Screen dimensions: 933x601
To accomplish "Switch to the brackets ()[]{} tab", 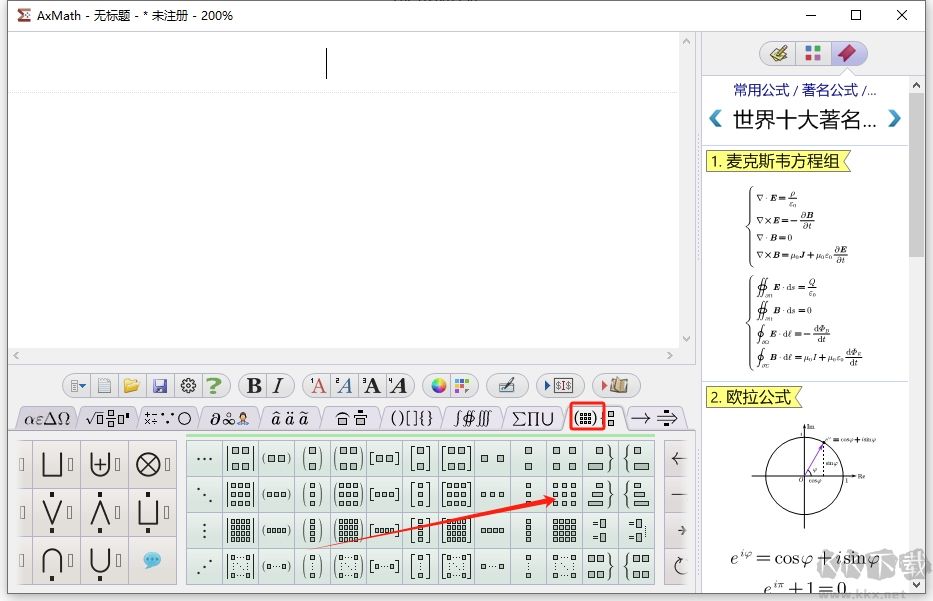I will [411, 419].
